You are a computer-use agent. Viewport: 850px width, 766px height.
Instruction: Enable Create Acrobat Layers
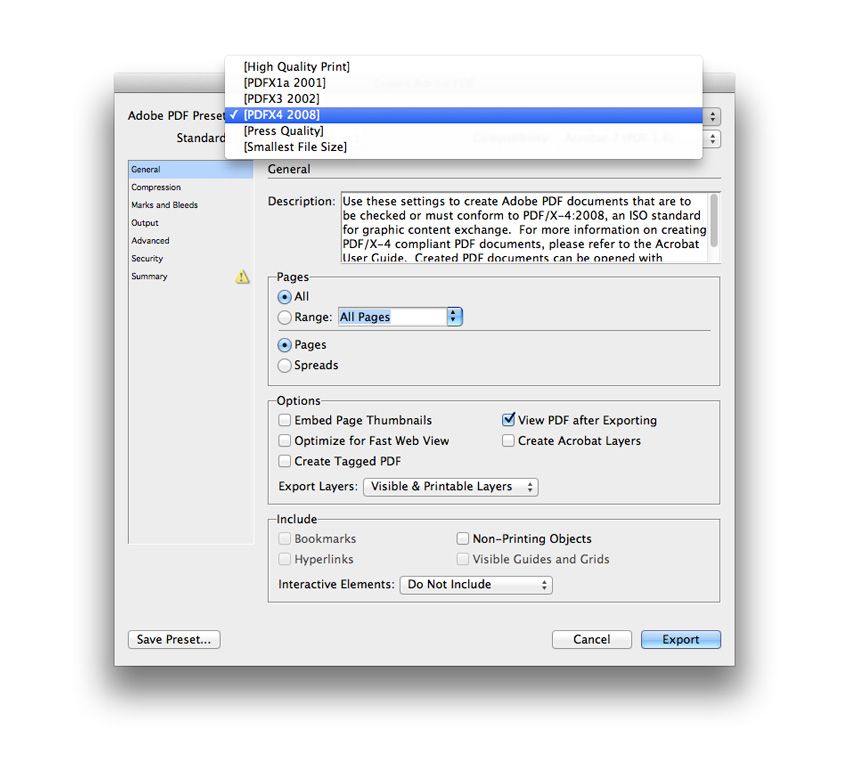pos(508,441)
